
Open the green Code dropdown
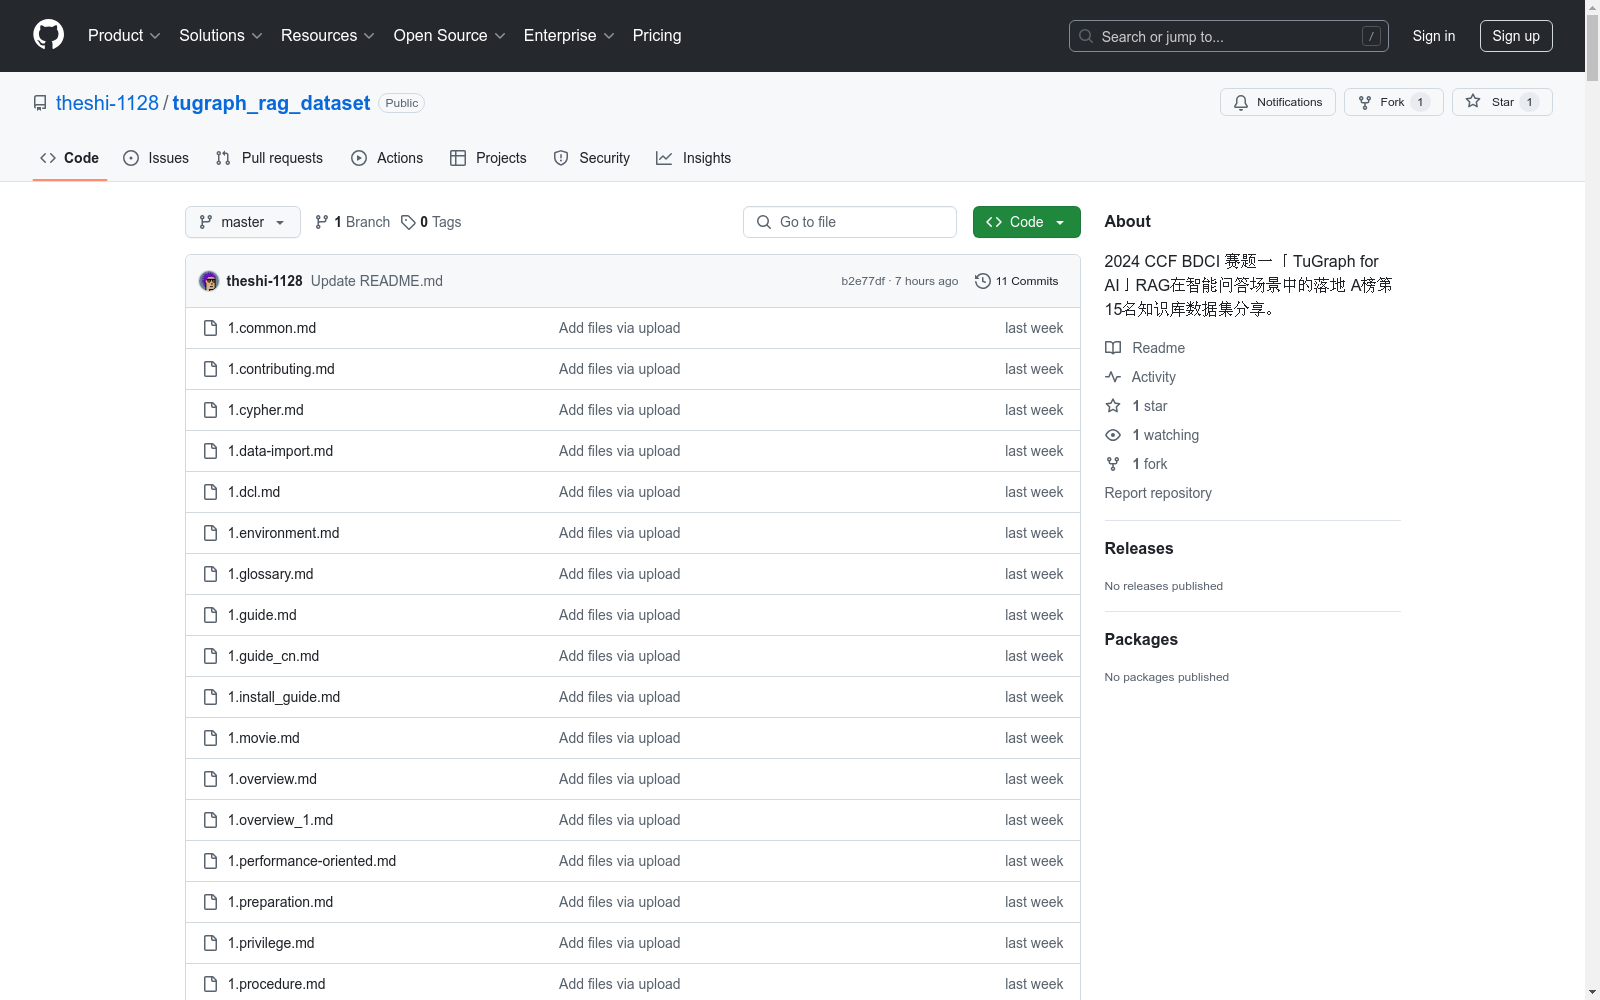coord(1026,222)
